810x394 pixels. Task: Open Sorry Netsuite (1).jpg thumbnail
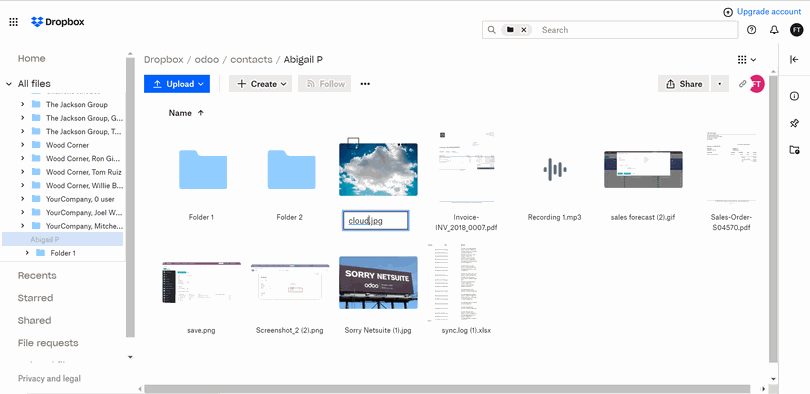coord(378,282)
